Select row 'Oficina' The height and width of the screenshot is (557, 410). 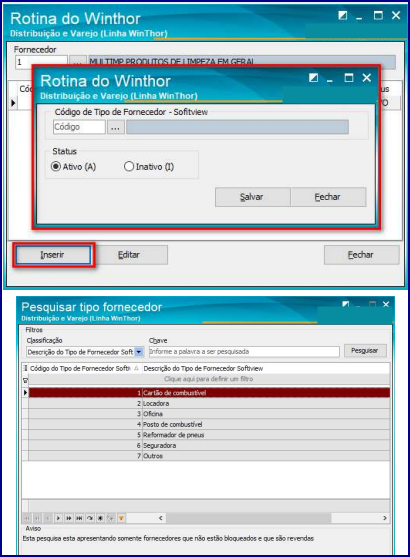(209, 414)
